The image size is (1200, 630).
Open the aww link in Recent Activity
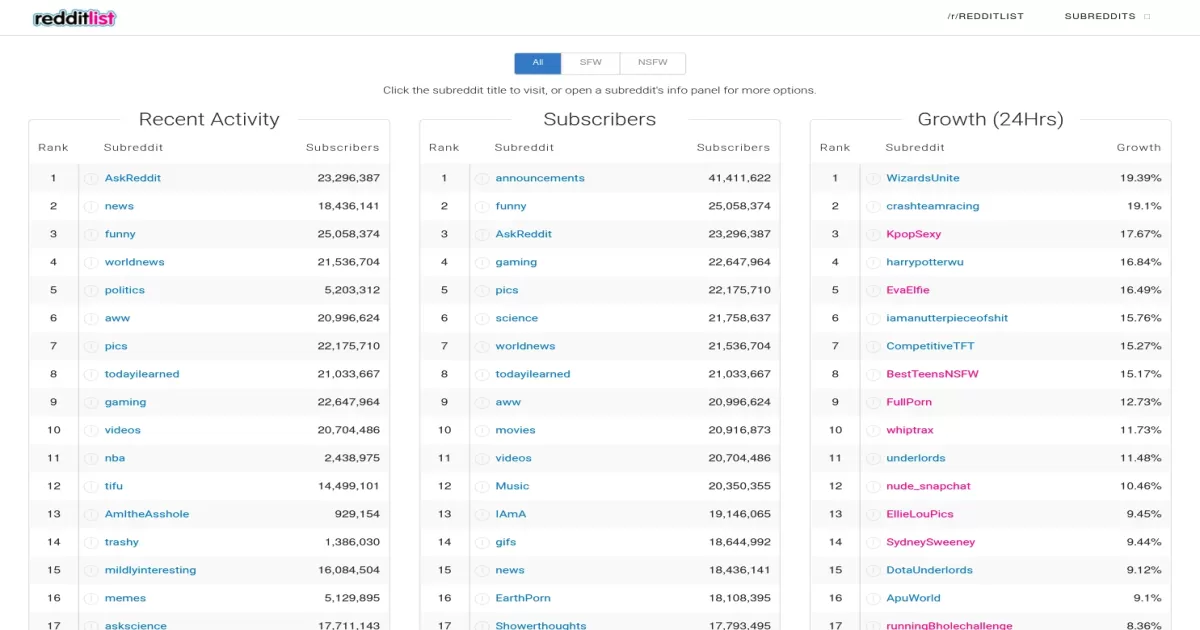click(117, 318)
